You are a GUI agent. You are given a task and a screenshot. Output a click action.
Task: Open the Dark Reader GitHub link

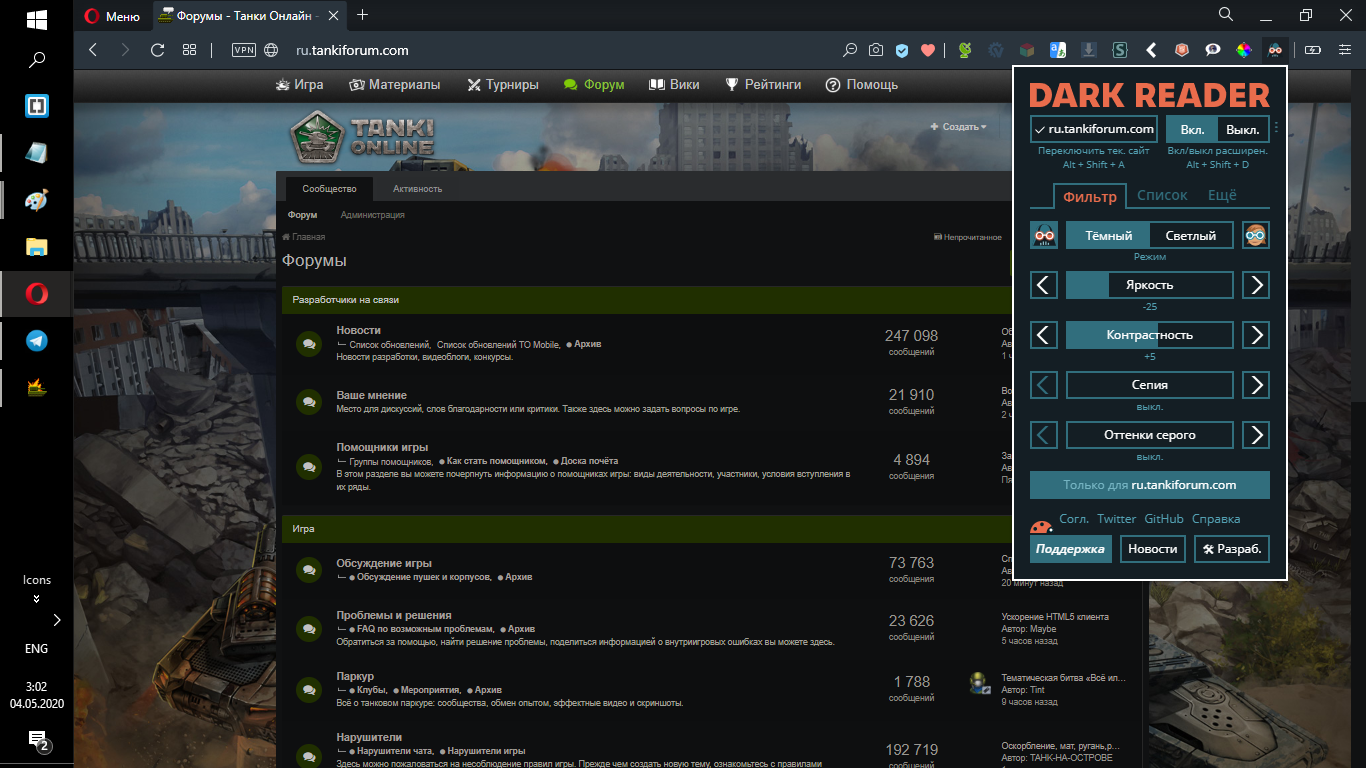point(1164,519)
